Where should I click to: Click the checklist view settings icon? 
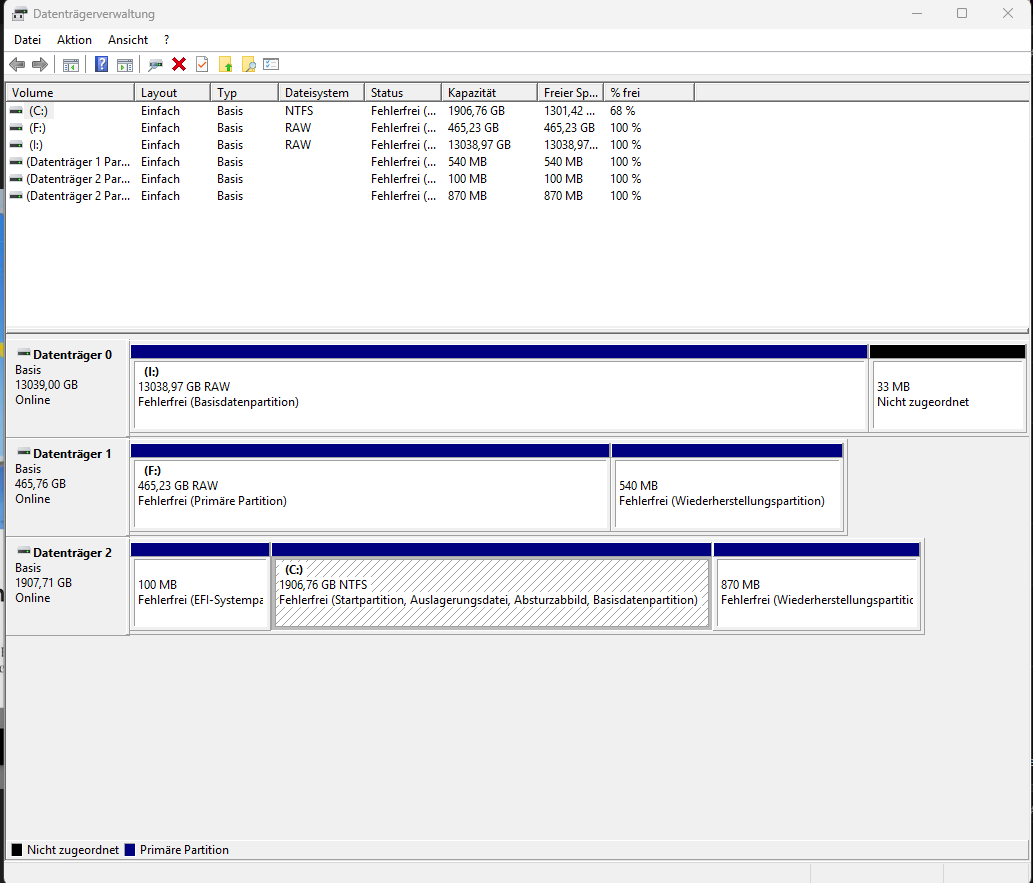coord(271,64)
